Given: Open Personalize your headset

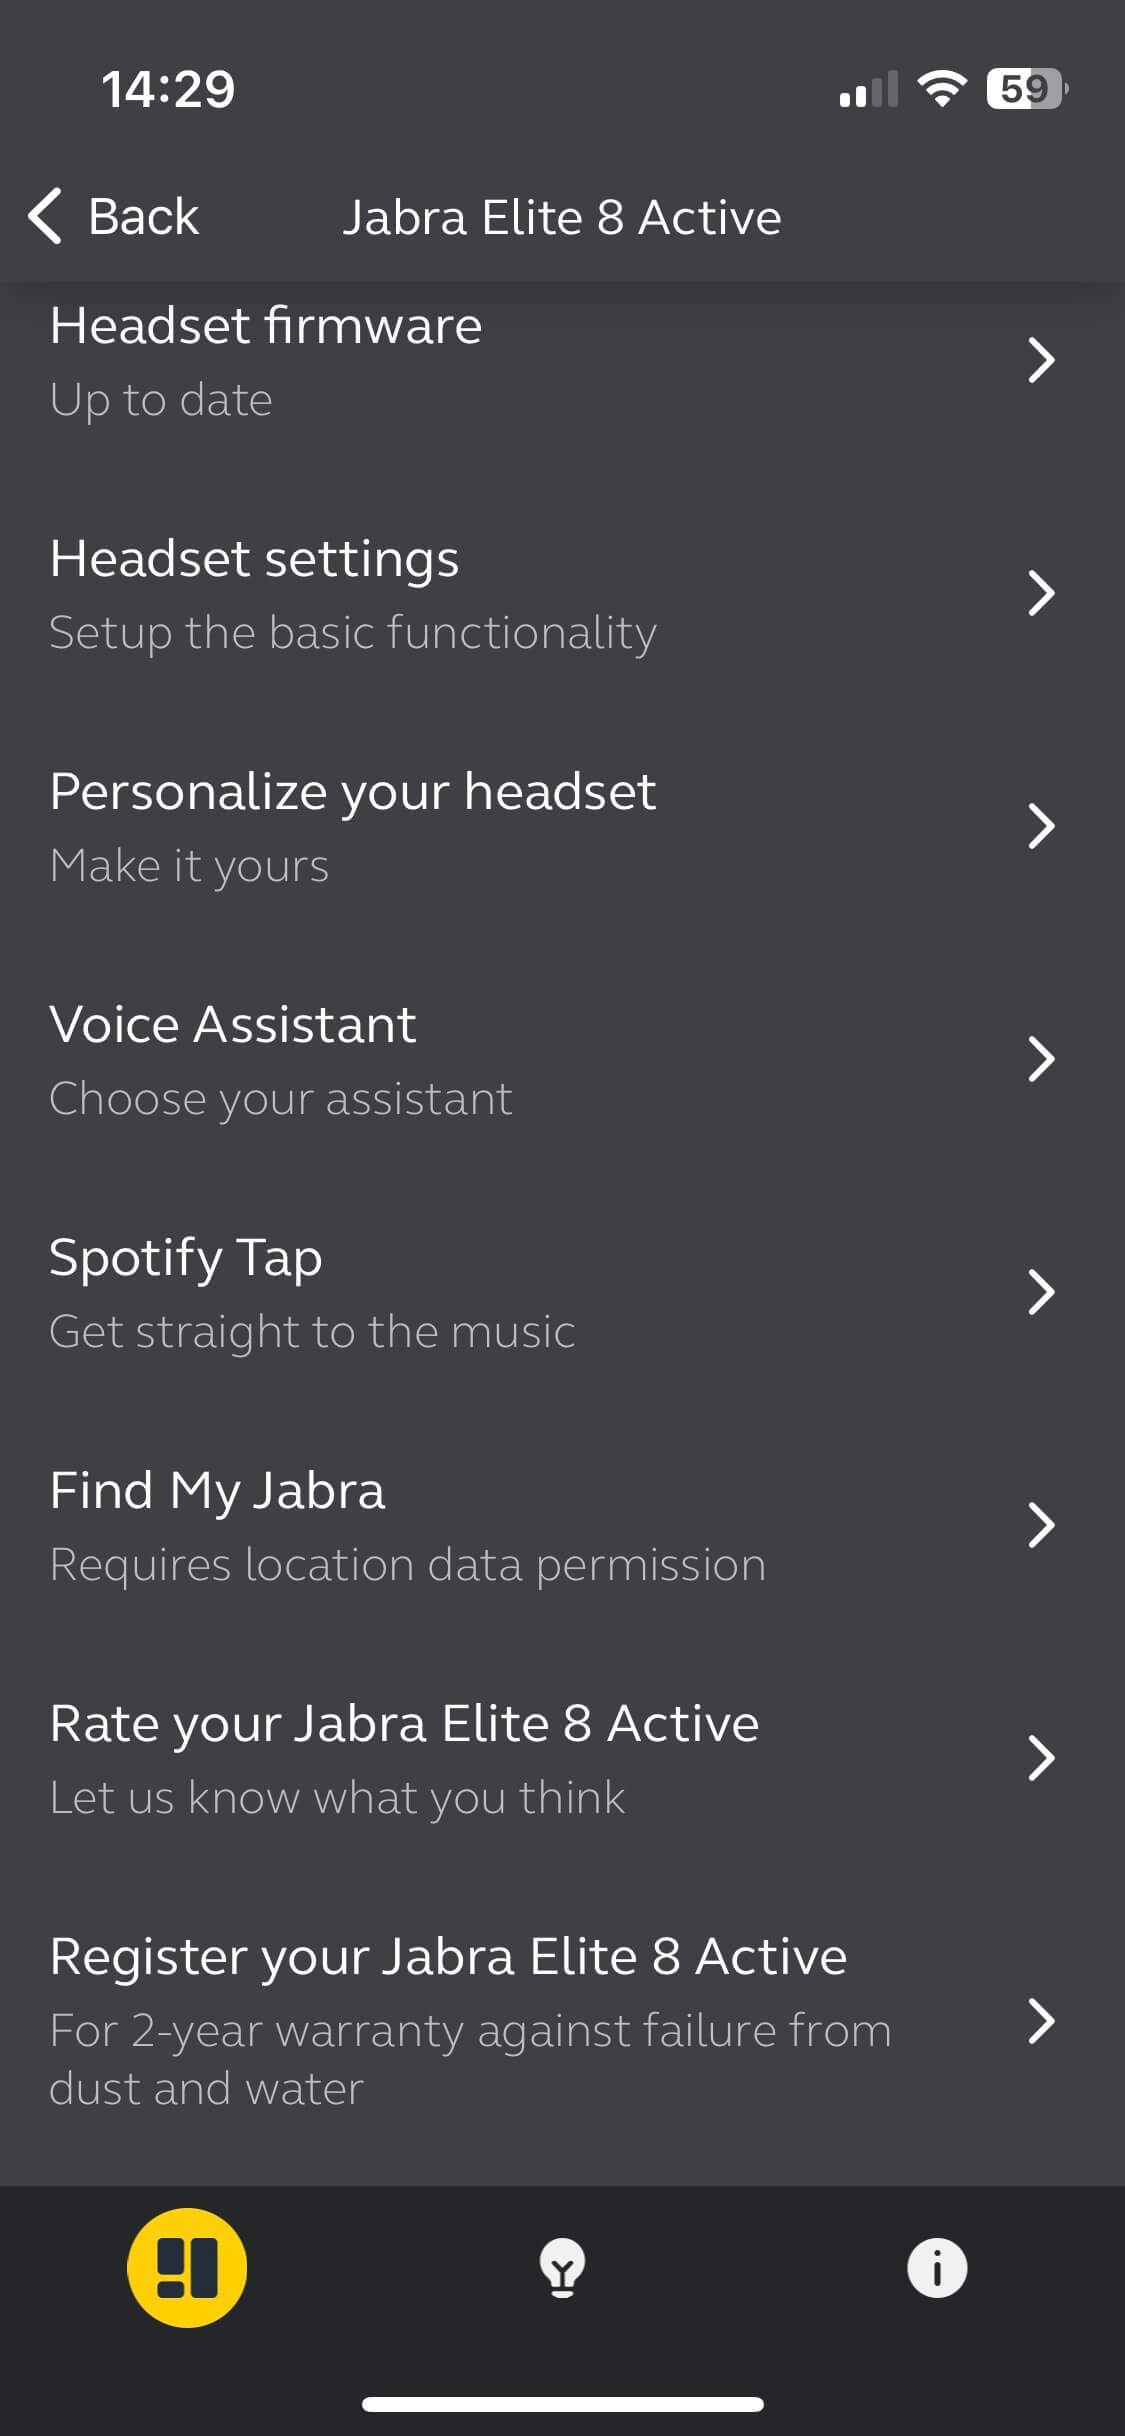Looking at the screenshot, I should [352, 826].
